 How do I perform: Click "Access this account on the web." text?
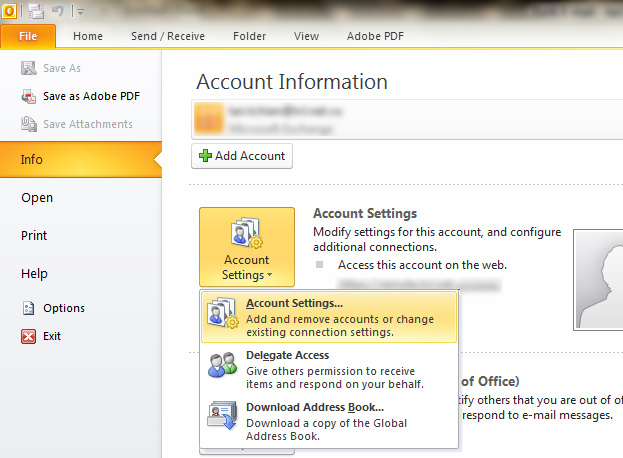tap(422, 265)
